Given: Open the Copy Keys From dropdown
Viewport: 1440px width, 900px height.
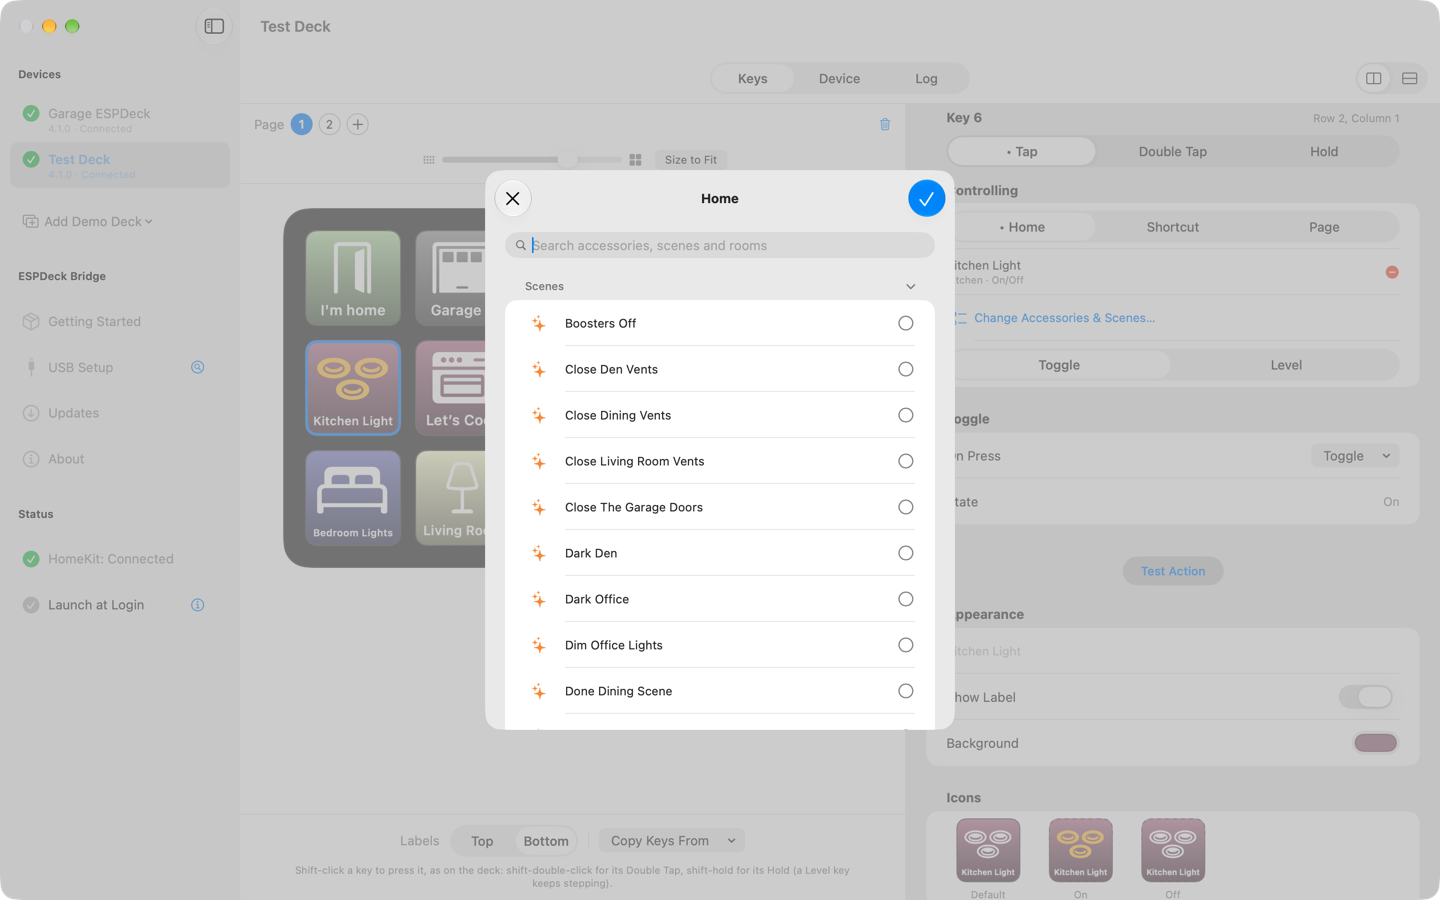Looking at the screenshot, I should coord(672,841).
